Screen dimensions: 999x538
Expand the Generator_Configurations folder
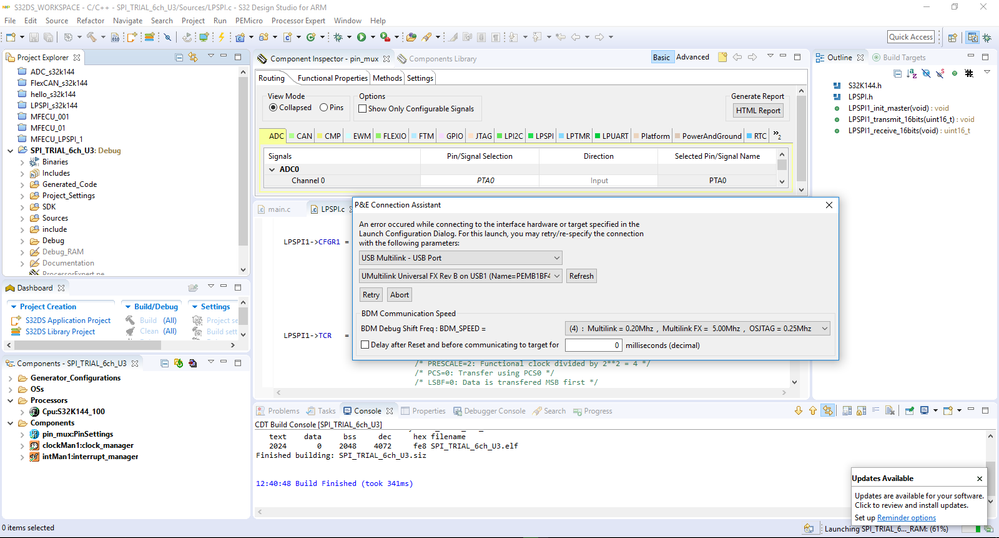pyautogui.click(x=10, y=378)
